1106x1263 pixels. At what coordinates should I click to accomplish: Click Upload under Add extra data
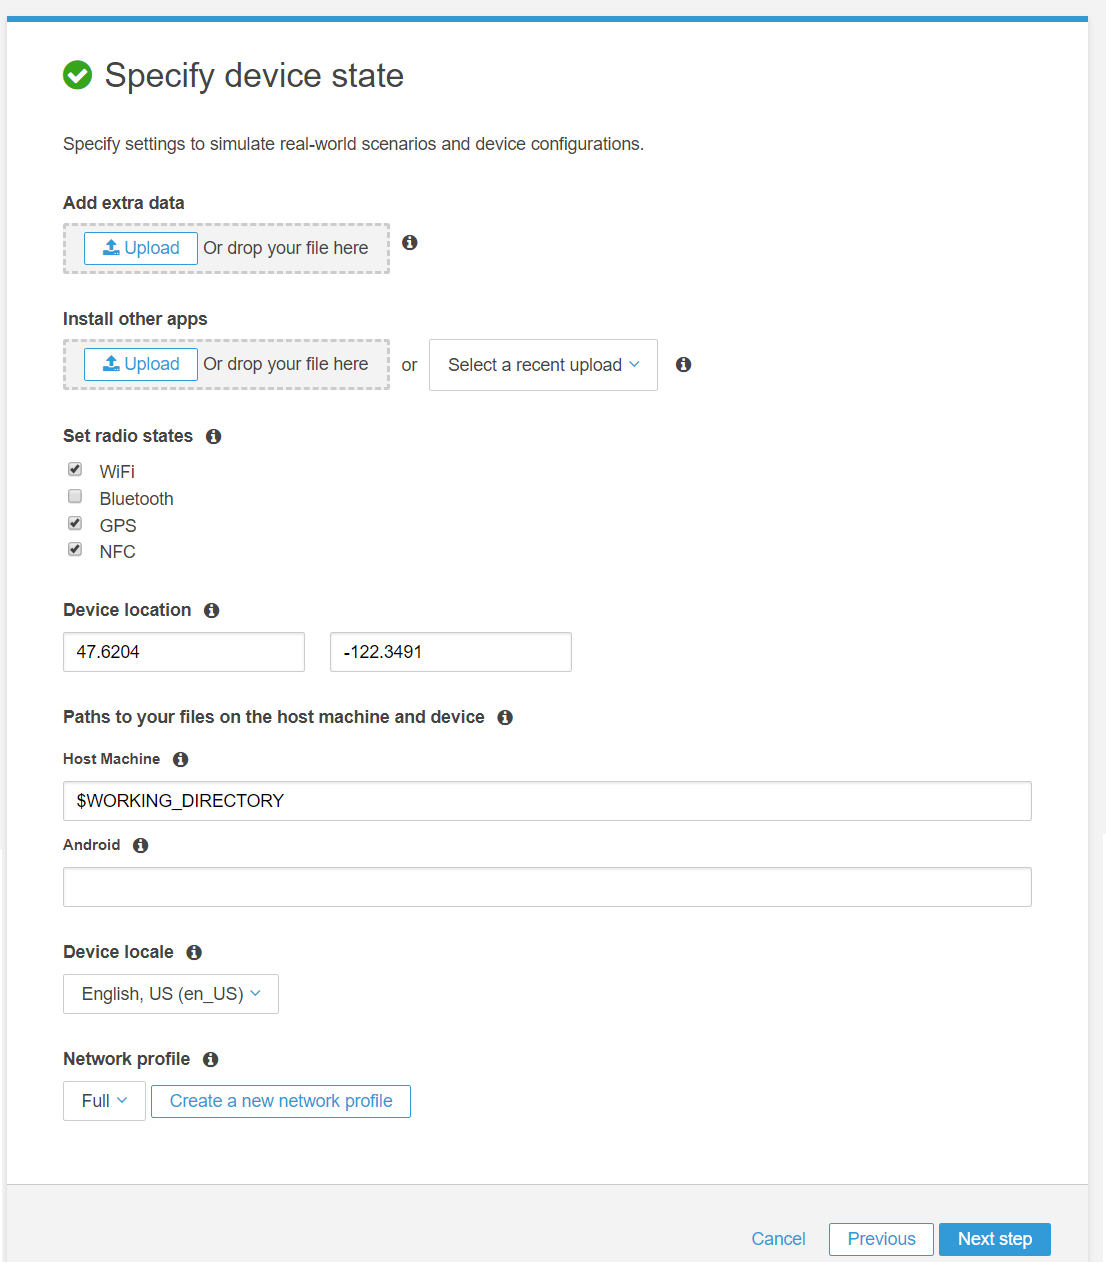(x=140, y=247)
